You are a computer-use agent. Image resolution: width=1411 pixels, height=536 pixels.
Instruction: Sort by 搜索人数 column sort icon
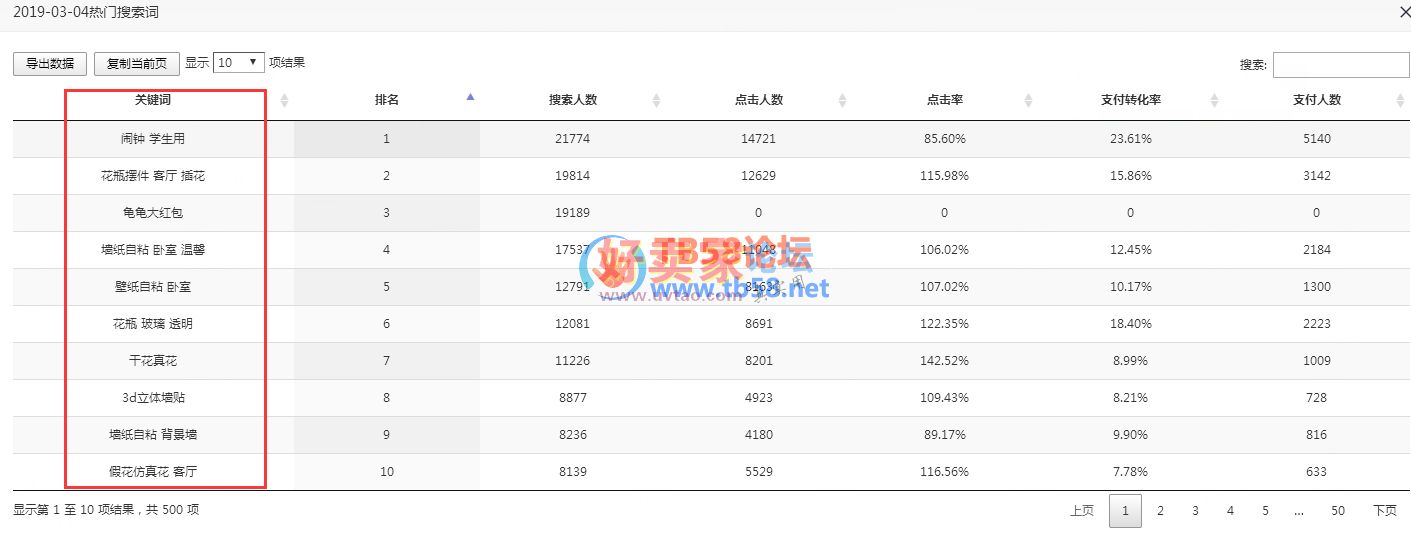click(656, 100)
